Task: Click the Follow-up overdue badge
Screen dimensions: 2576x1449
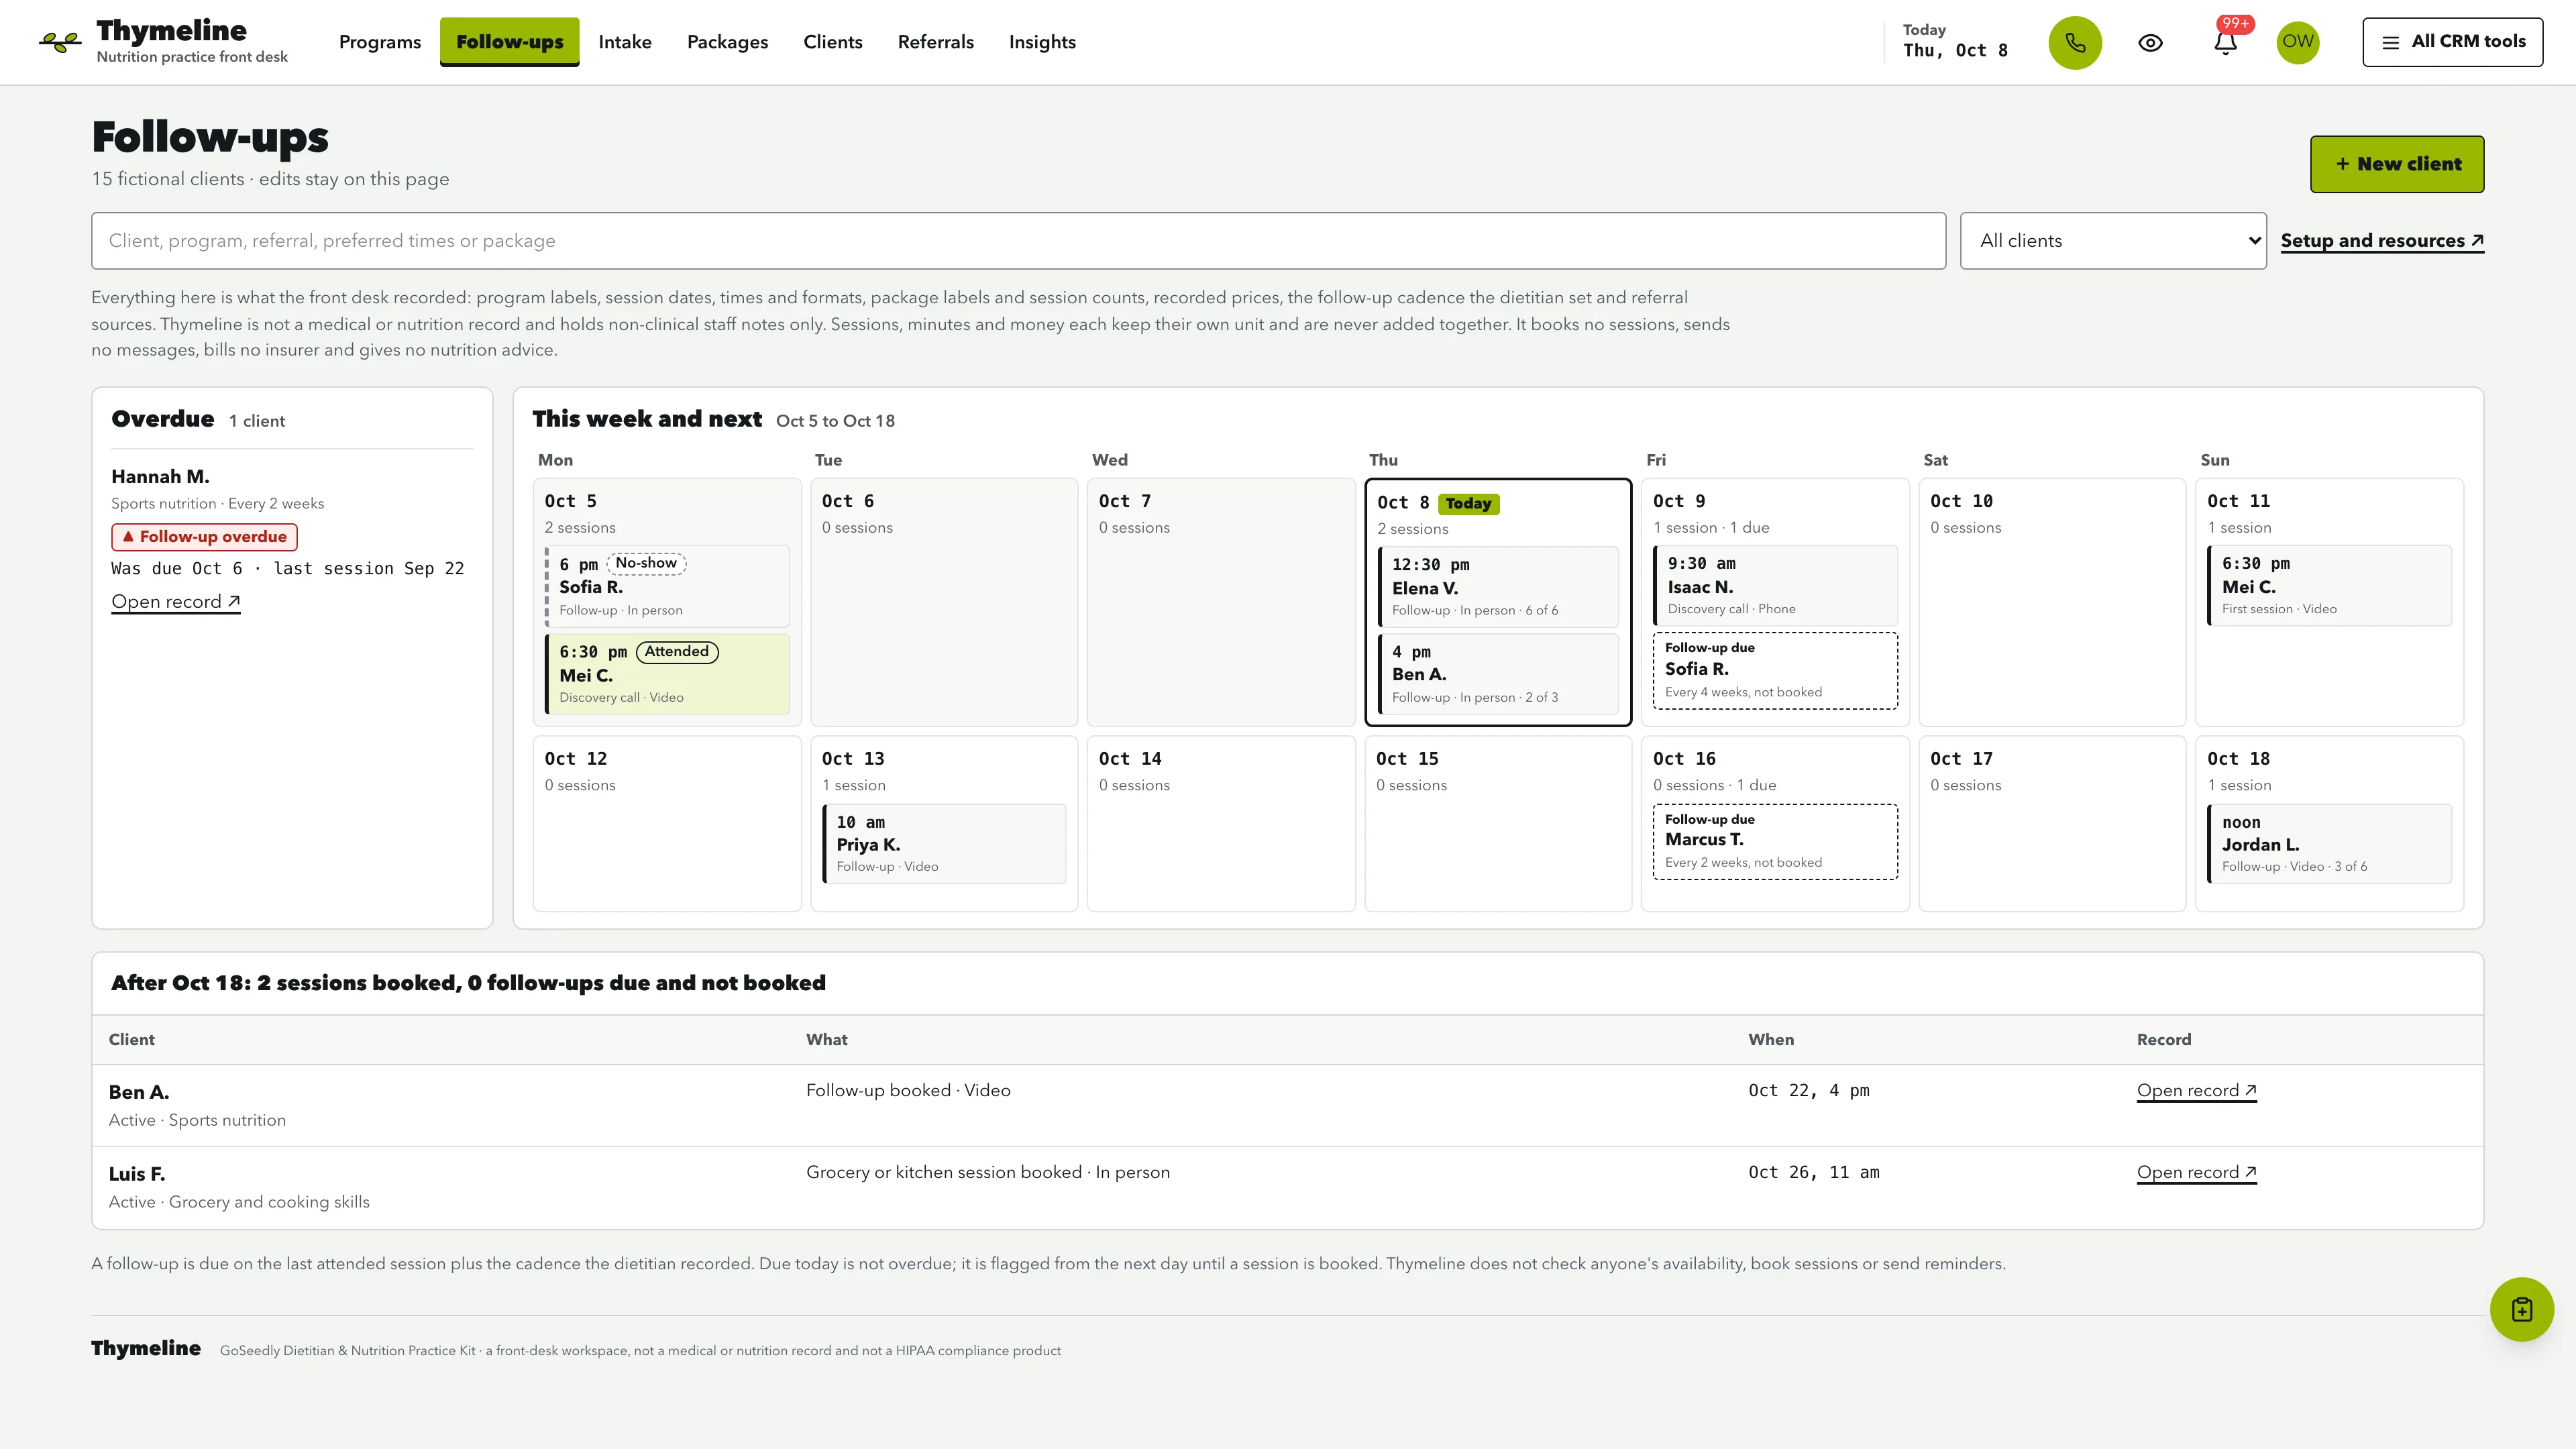Action: (204, 537)
